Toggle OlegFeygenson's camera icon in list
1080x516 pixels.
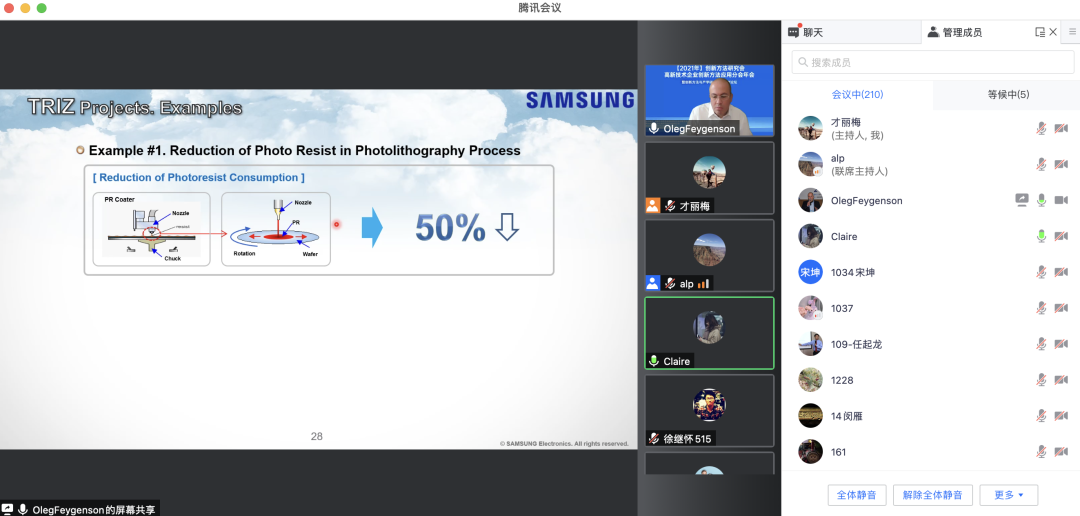(1061, 200)
